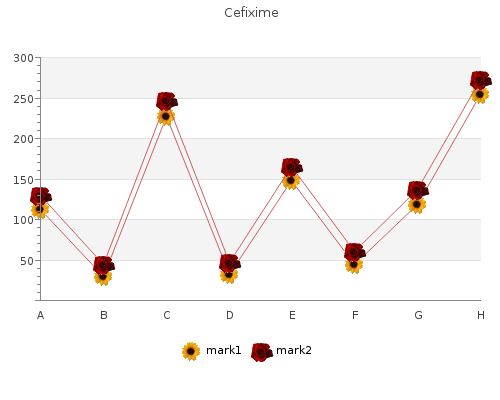Select the rose marker at category G
This screenshot has width=500, height=400.
click(418, 190)
